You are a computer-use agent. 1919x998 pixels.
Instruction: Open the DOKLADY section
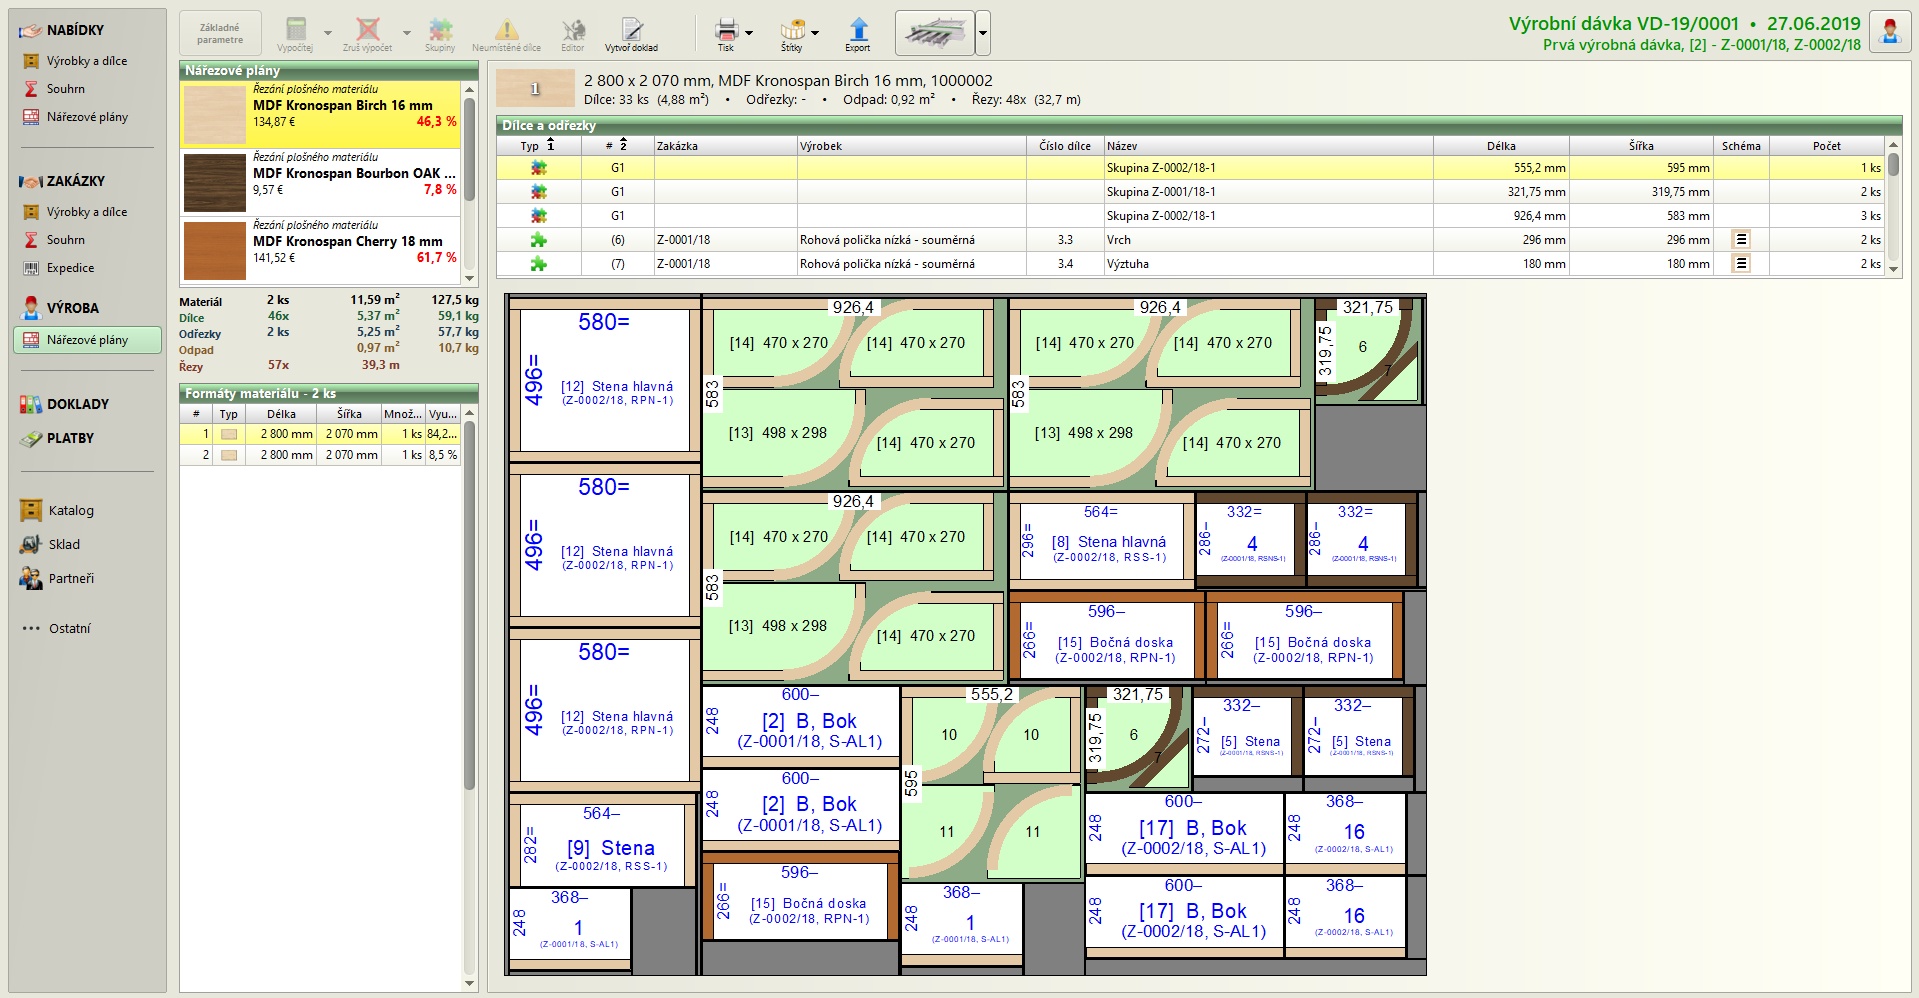(77, 405)
